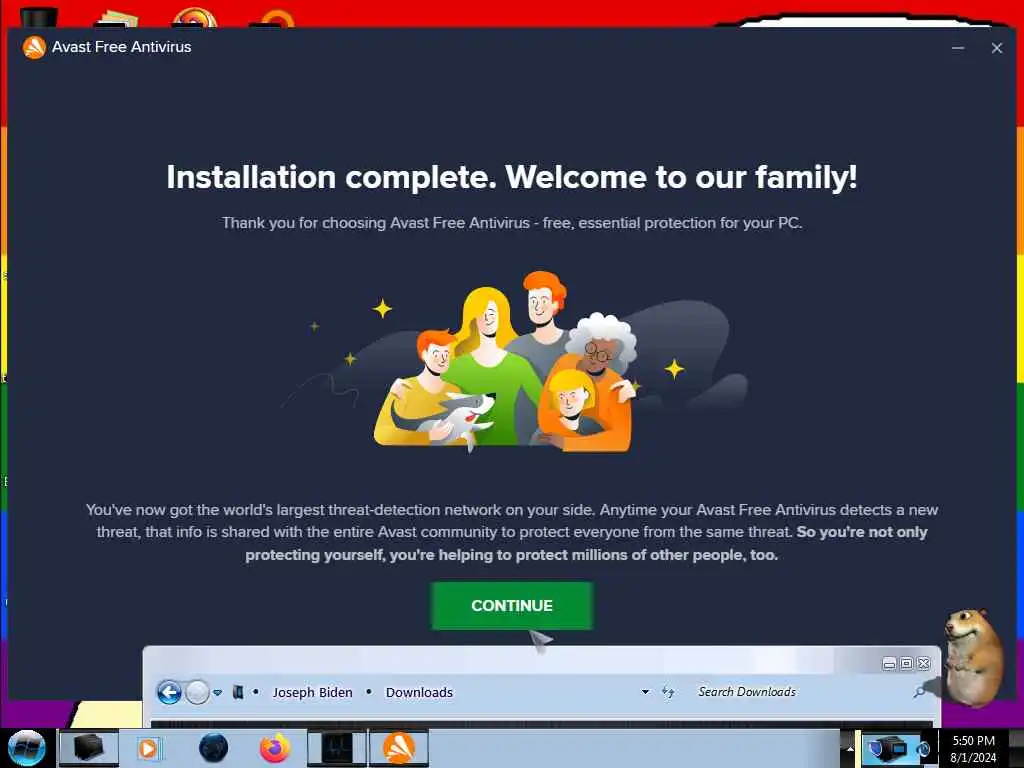Go back in the Downloads explorer window
The height and width of the screenshot is (768, 1024).
(169, 692)
